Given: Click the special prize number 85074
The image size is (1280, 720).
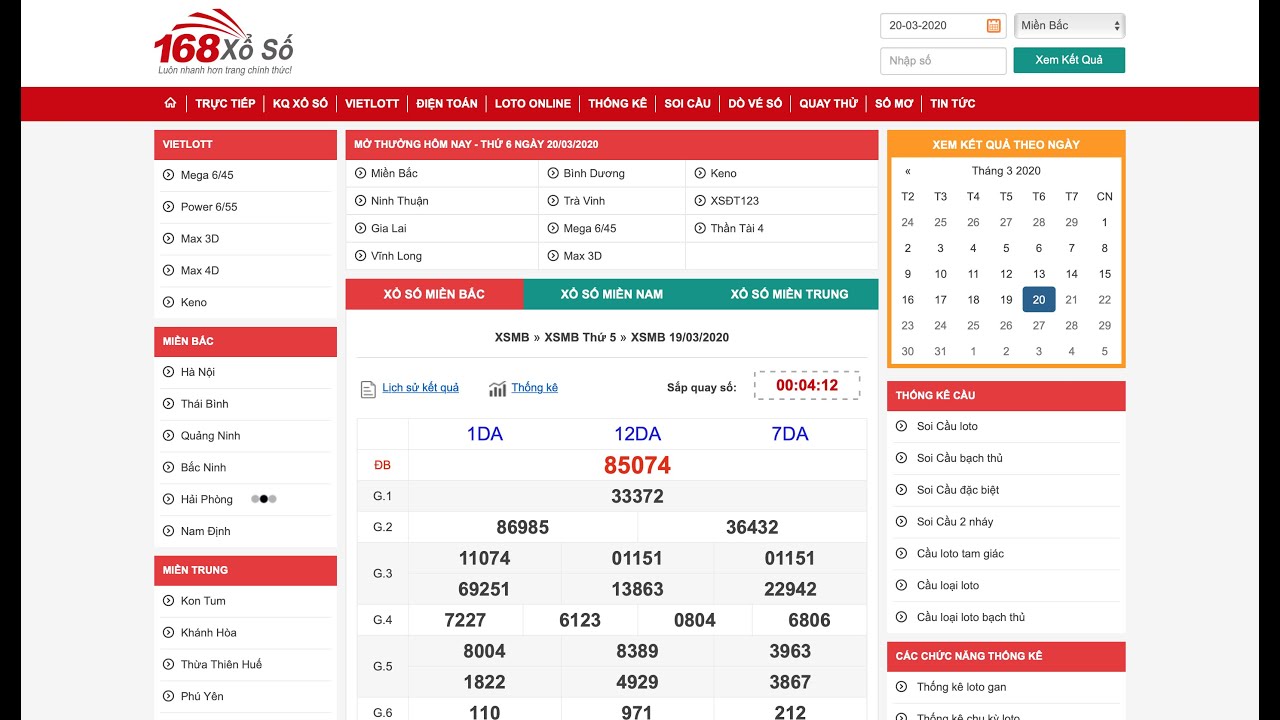Looking at the screenshot, I should coord(637,465).
